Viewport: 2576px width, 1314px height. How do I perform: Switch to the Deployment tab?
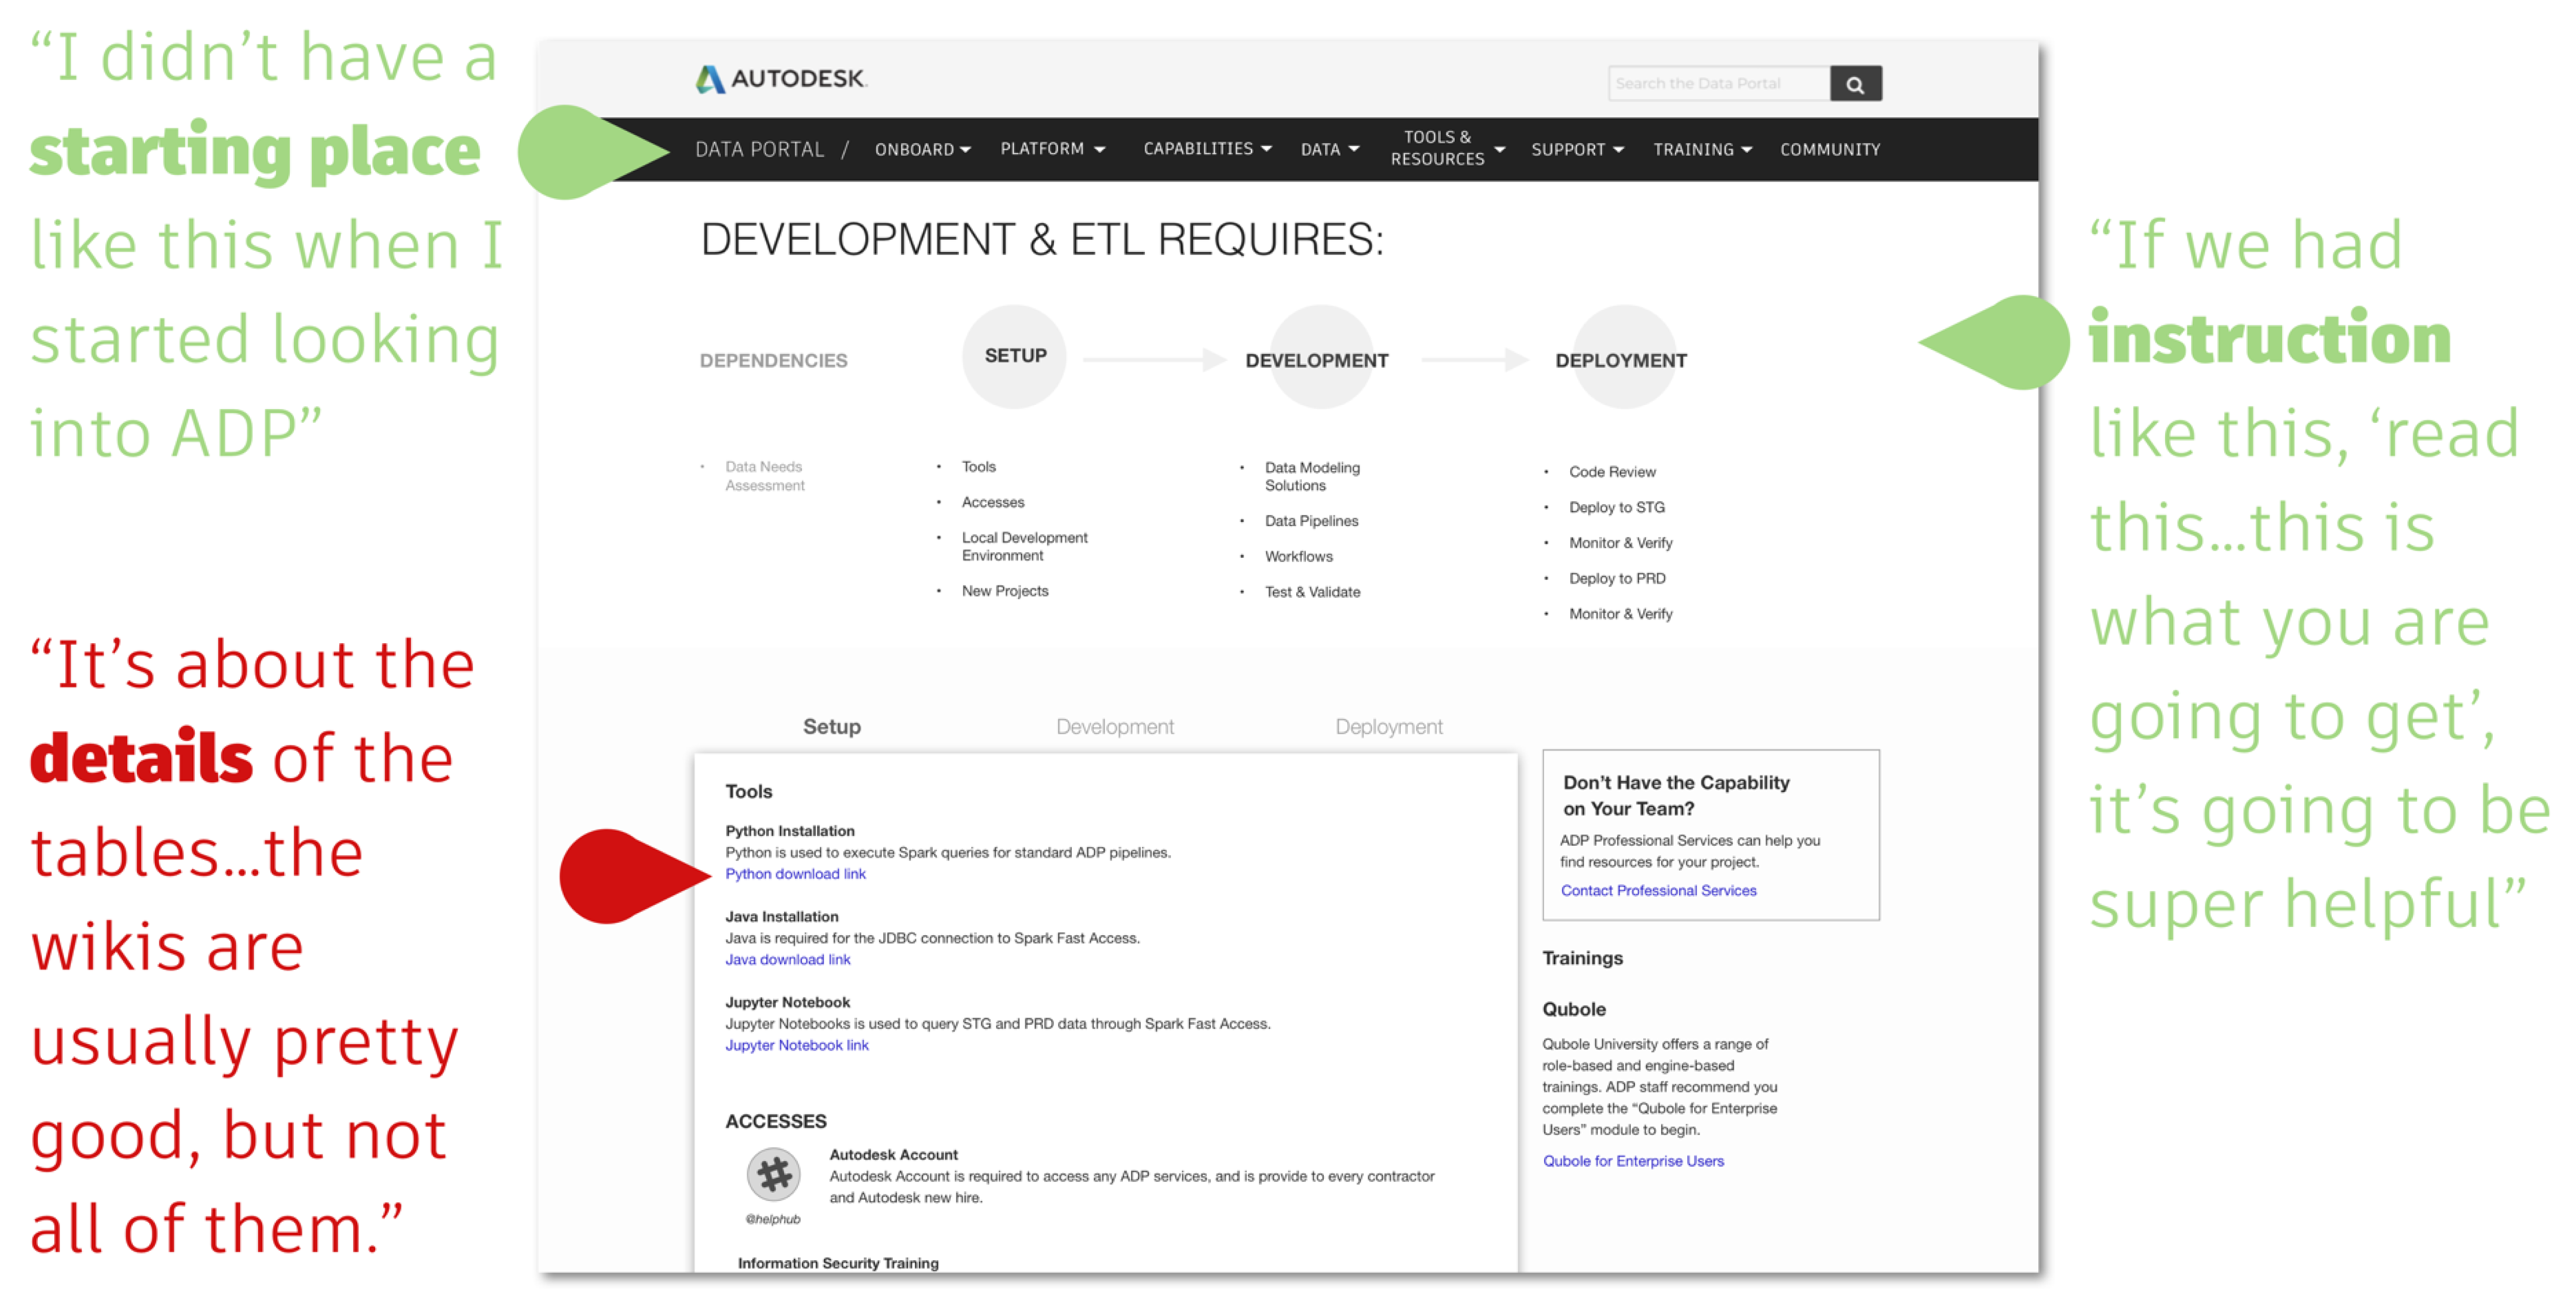[1388, 727]
